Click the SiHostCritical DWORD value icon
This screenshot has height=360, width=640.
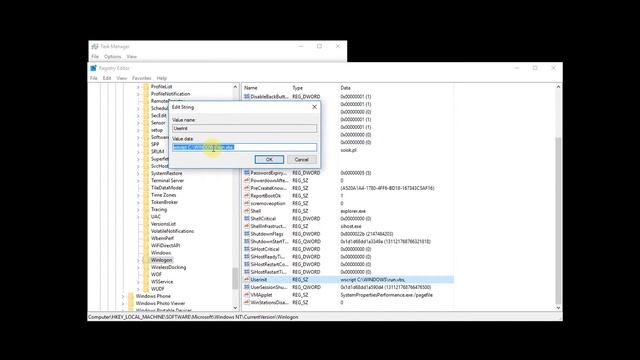click(247, 249)
